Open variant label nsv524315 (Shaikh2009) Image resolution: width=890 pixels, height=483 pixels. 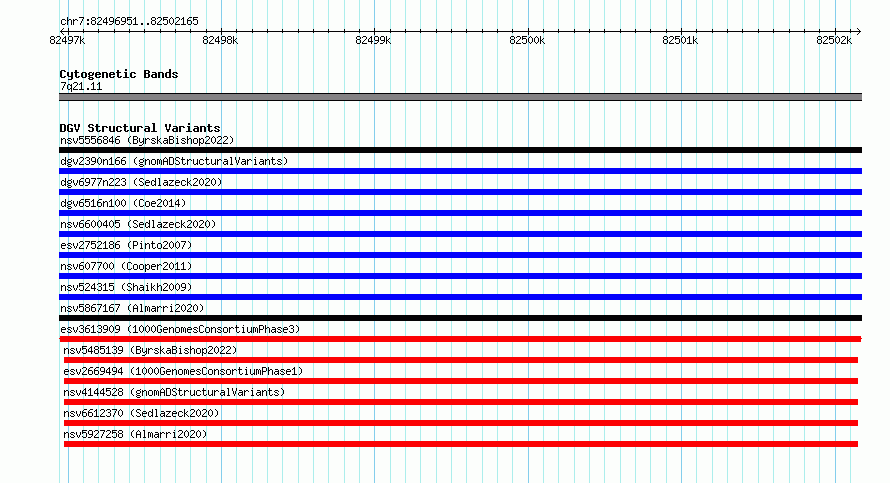(x=126, y=287)
